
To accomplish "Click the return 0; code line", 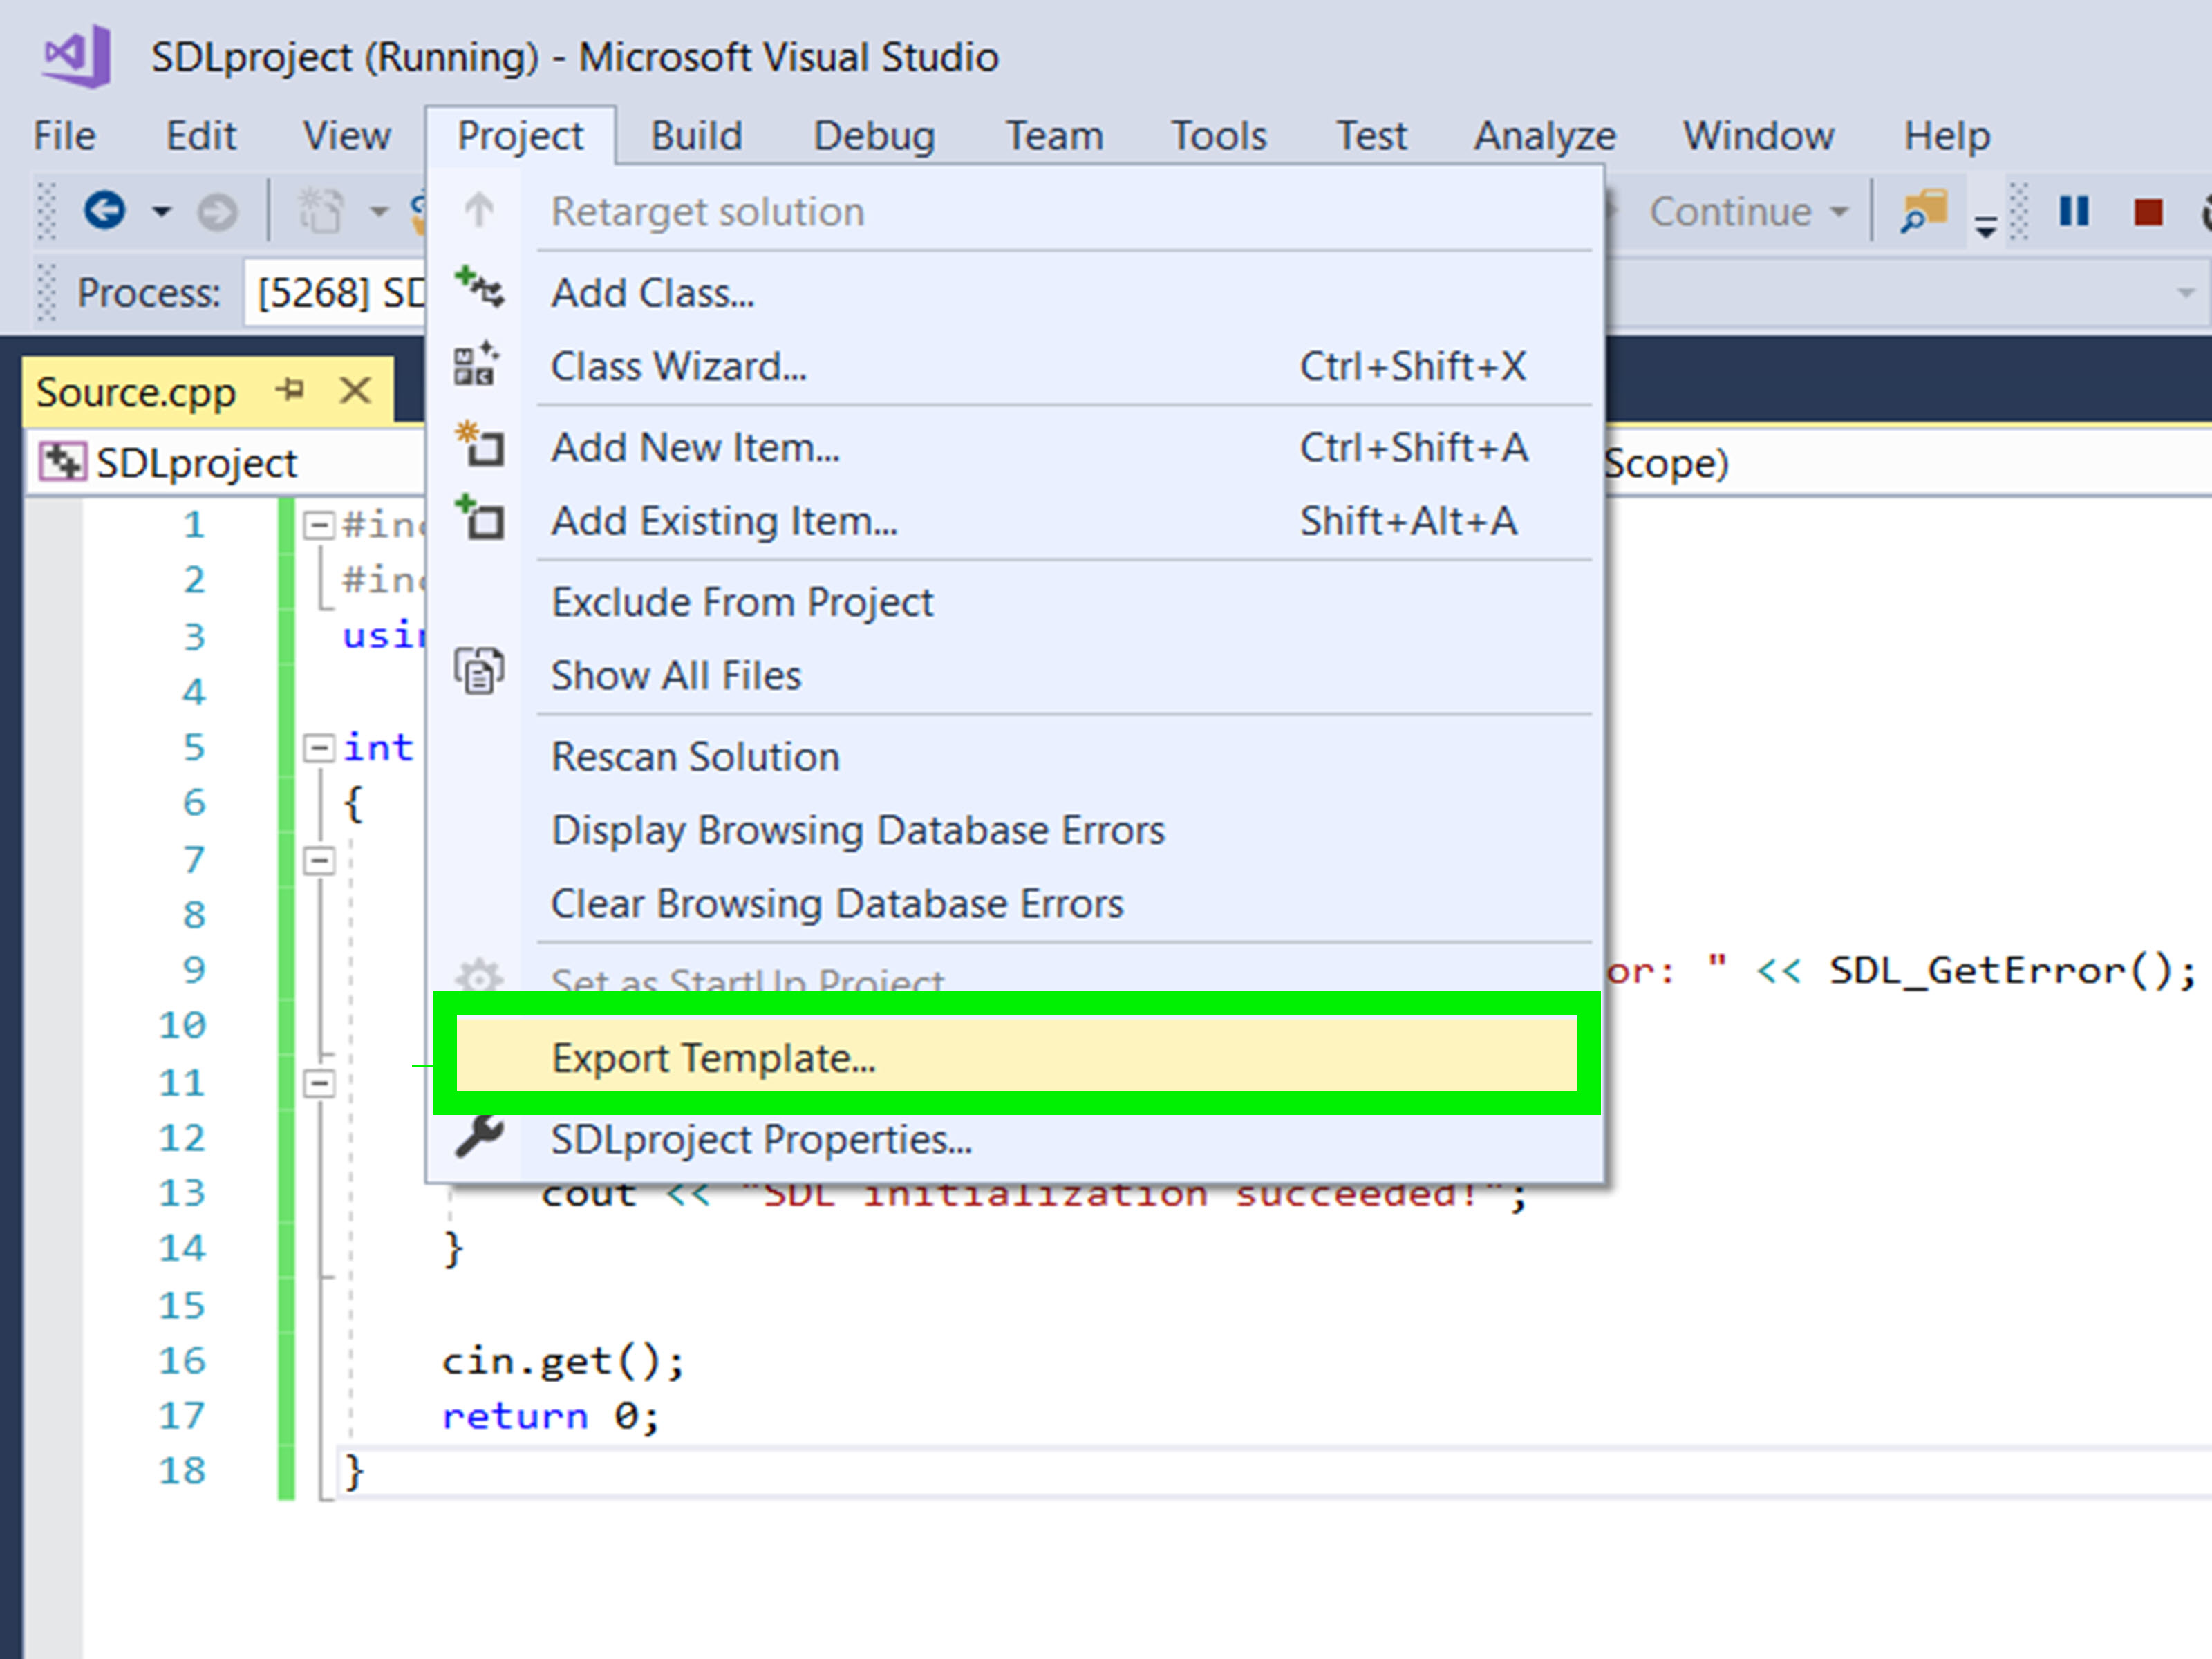I will pos(550,1417).
